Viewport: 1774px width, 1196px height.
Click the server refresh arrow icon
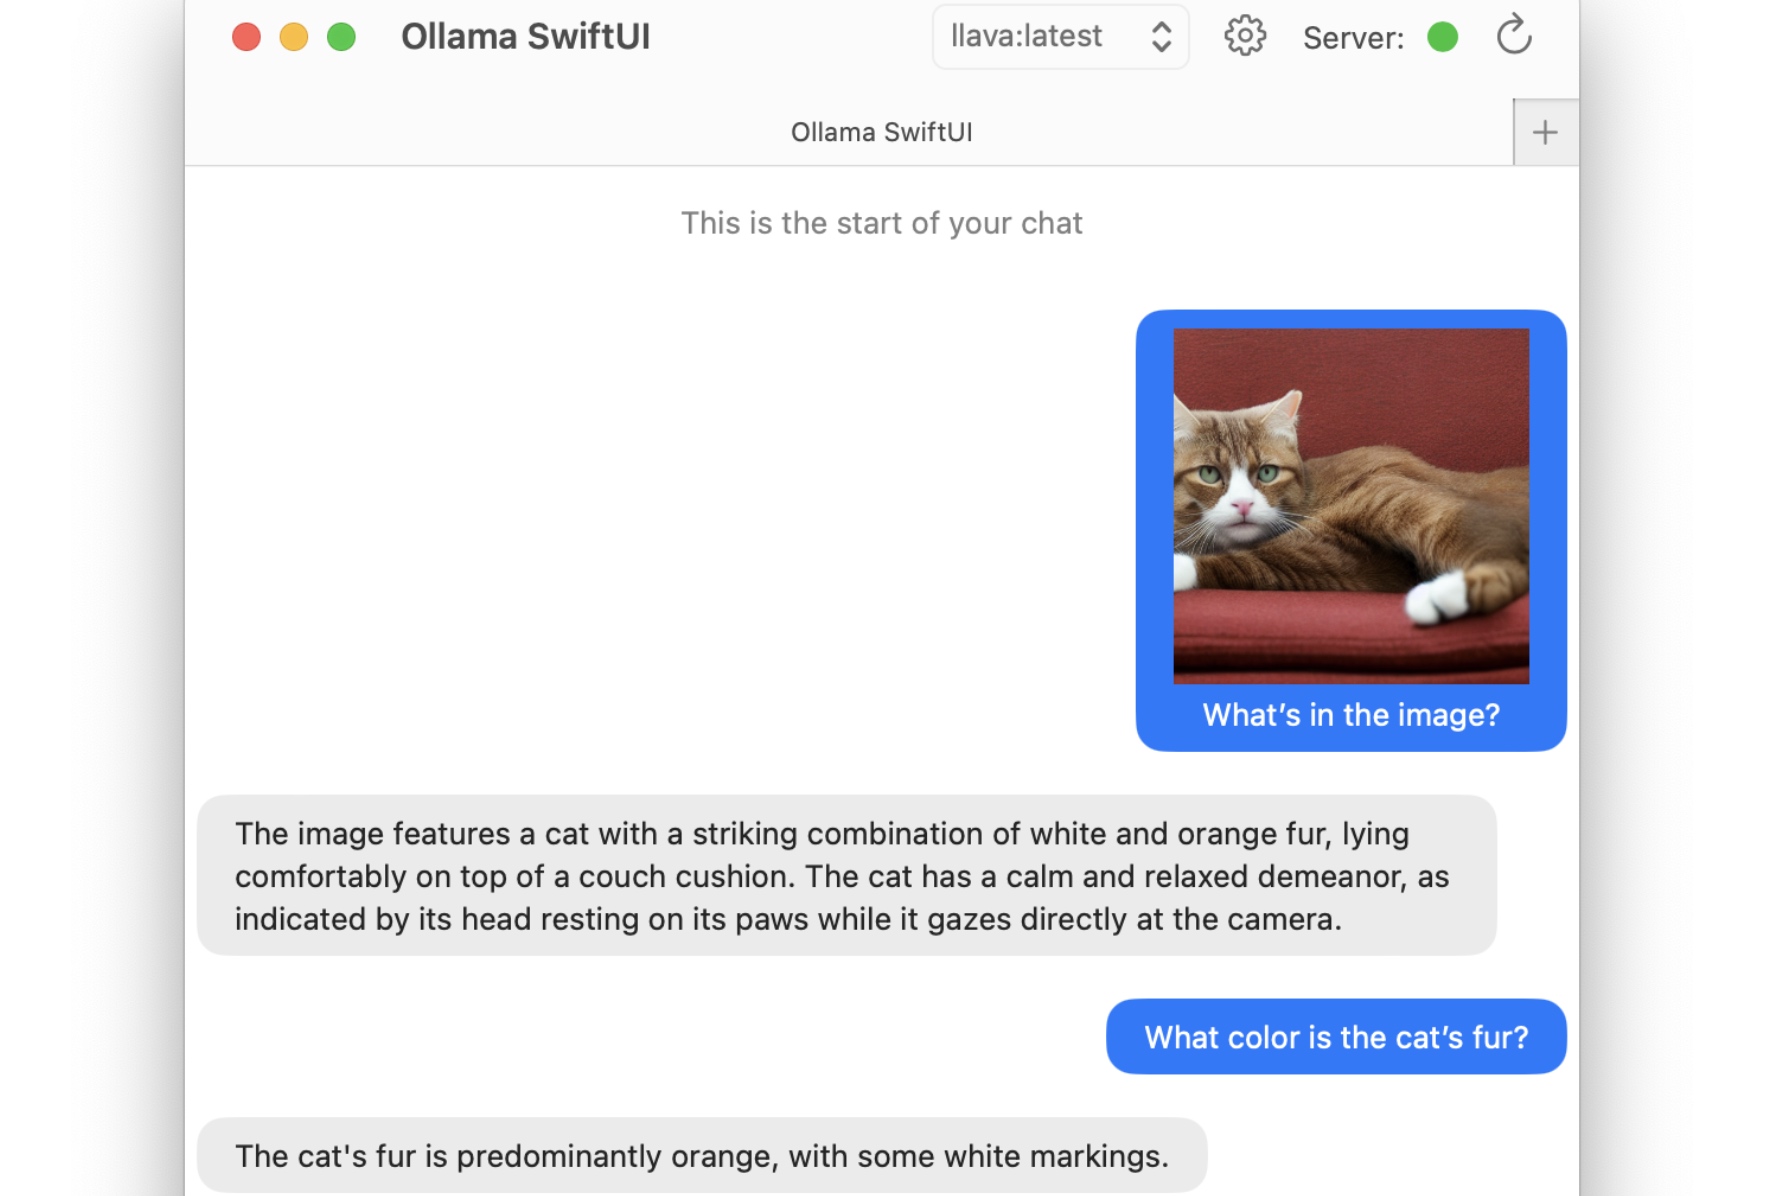(x=1514, y=35)
